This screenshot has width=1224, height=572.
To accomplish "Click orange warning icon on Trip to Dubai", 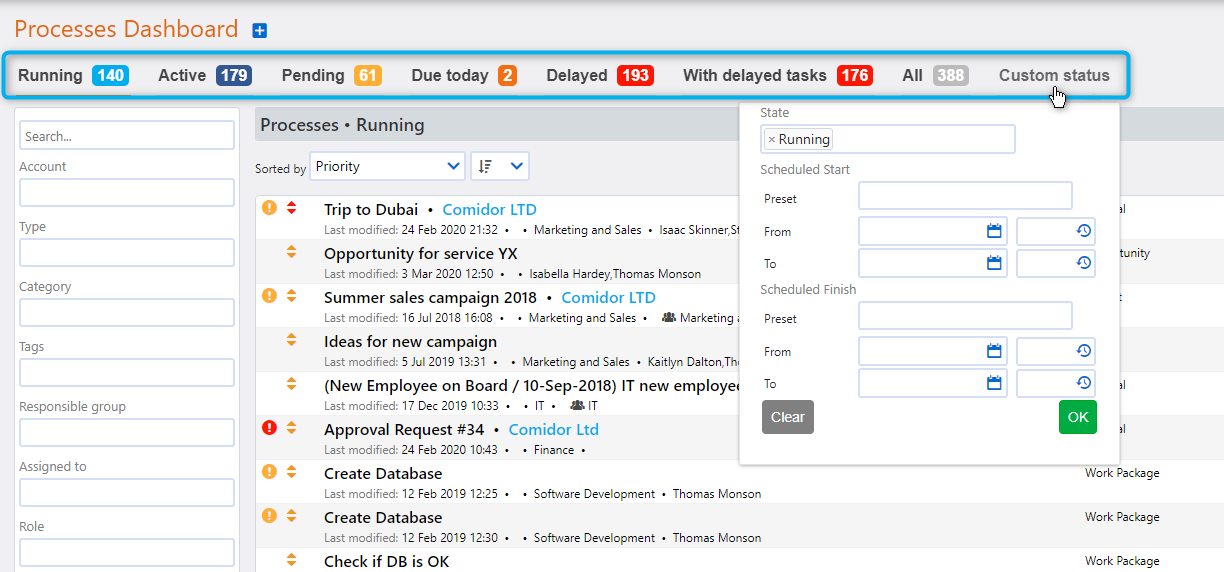I will (x=269, y=208).
